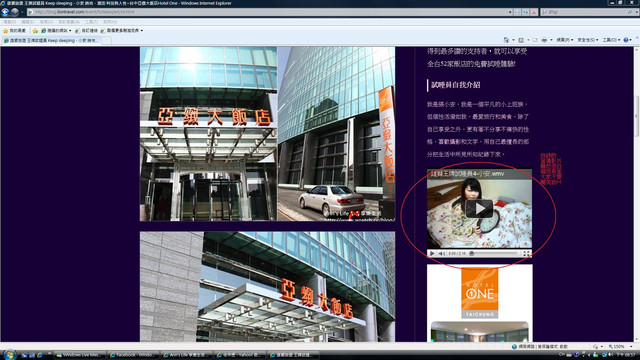Screen dimensions: 640x360
Task: Click the hotel interior image below the logo
Action: pos(480,331)
